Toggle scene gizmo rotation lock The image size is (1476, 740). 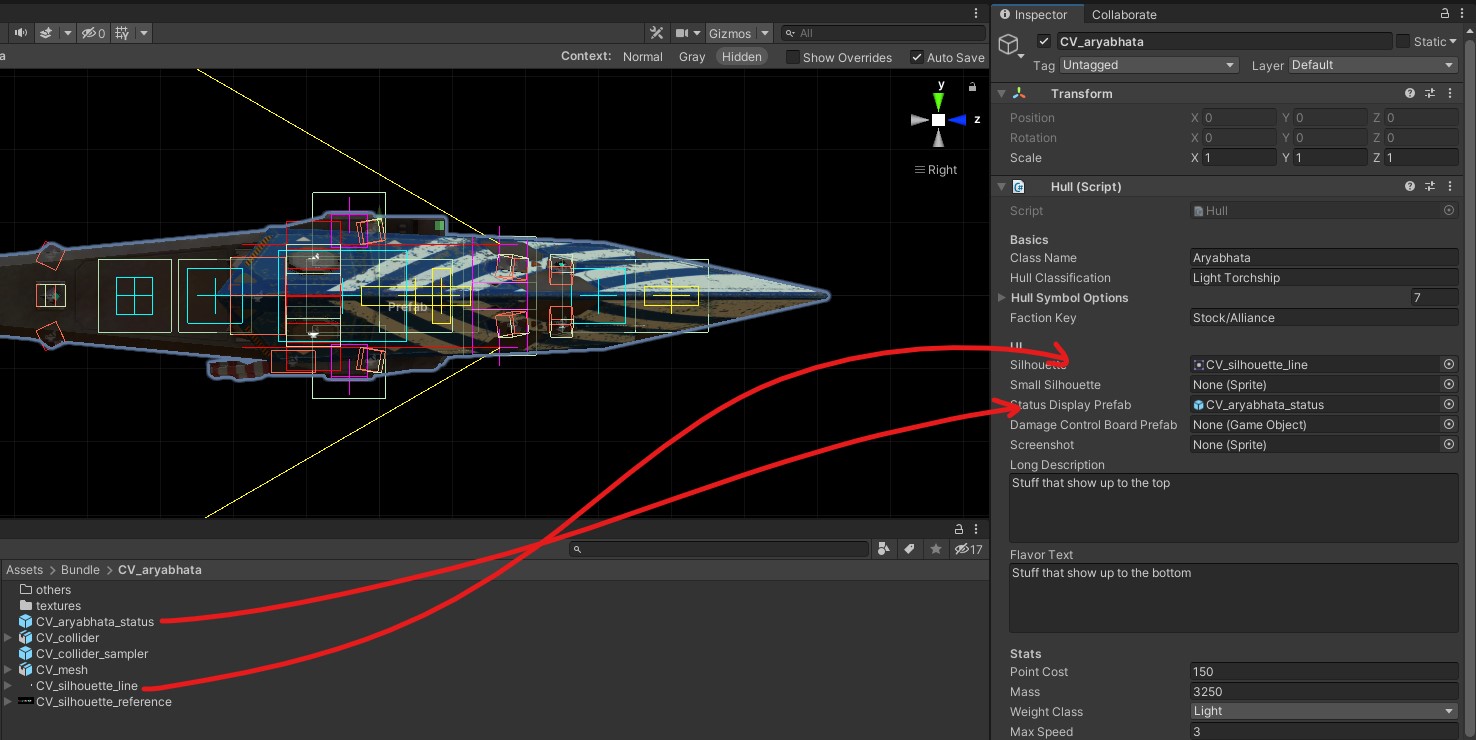coord(972,87)
